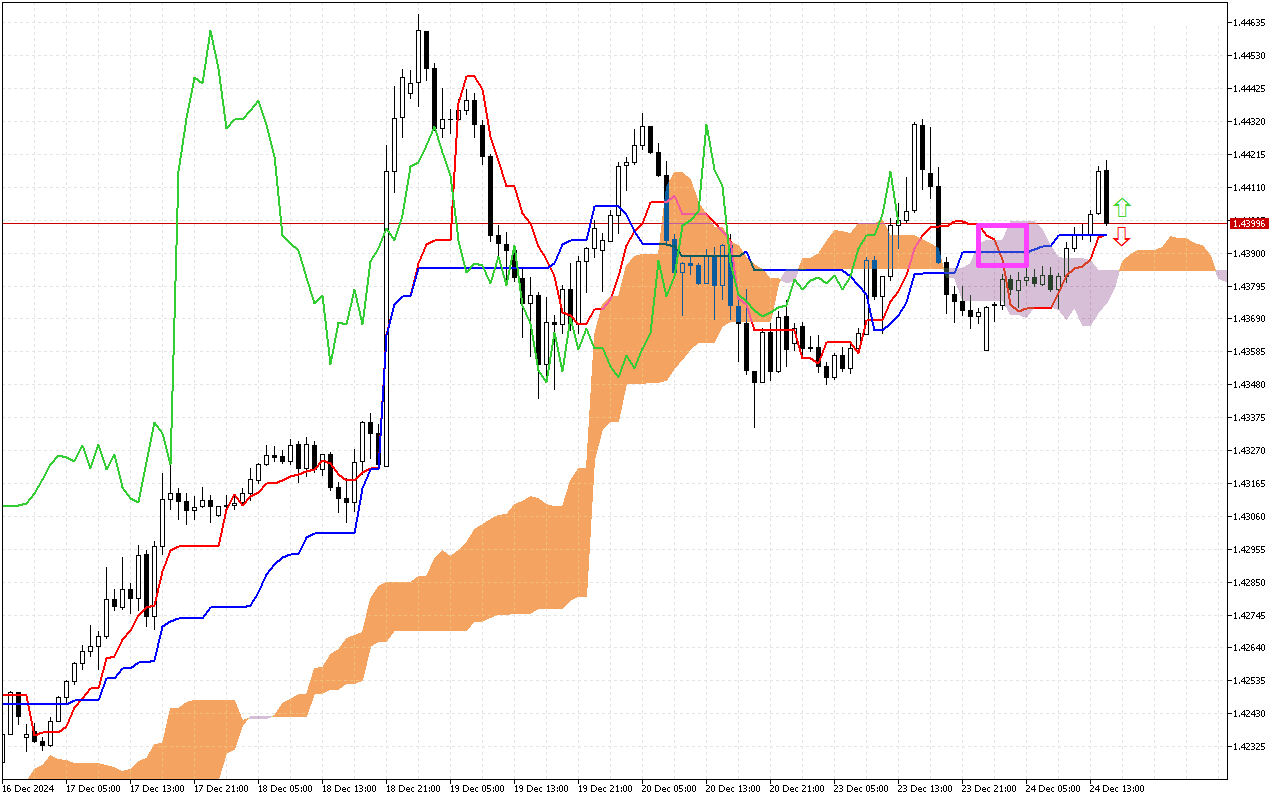Click the 1.42955 price axis label
1280x800 pixels.
[x=1250, y=550]
